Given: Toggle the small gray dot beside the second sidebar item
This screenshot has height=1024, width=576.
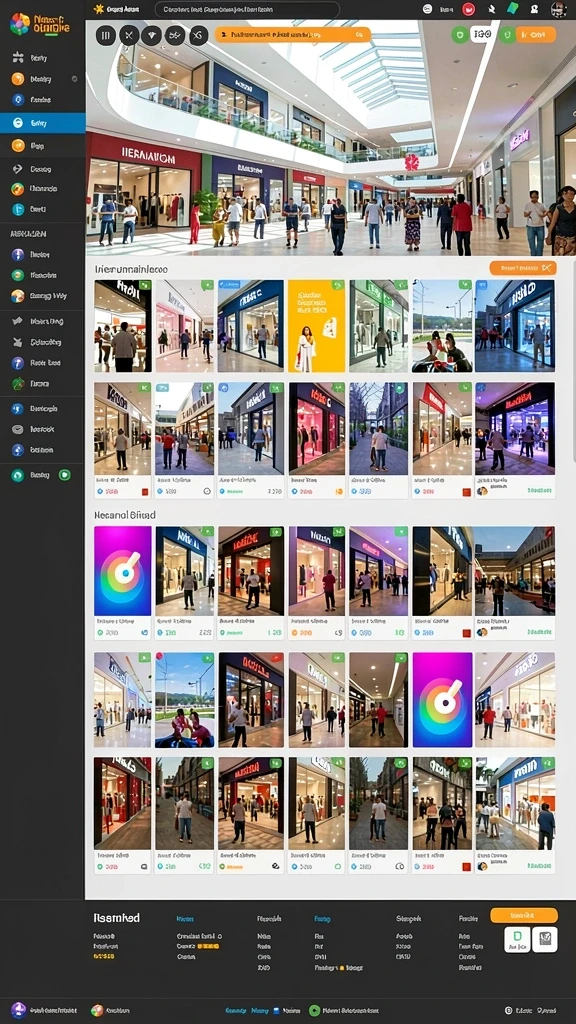Looking at the screenshot, I should click(x=74, y=79).
